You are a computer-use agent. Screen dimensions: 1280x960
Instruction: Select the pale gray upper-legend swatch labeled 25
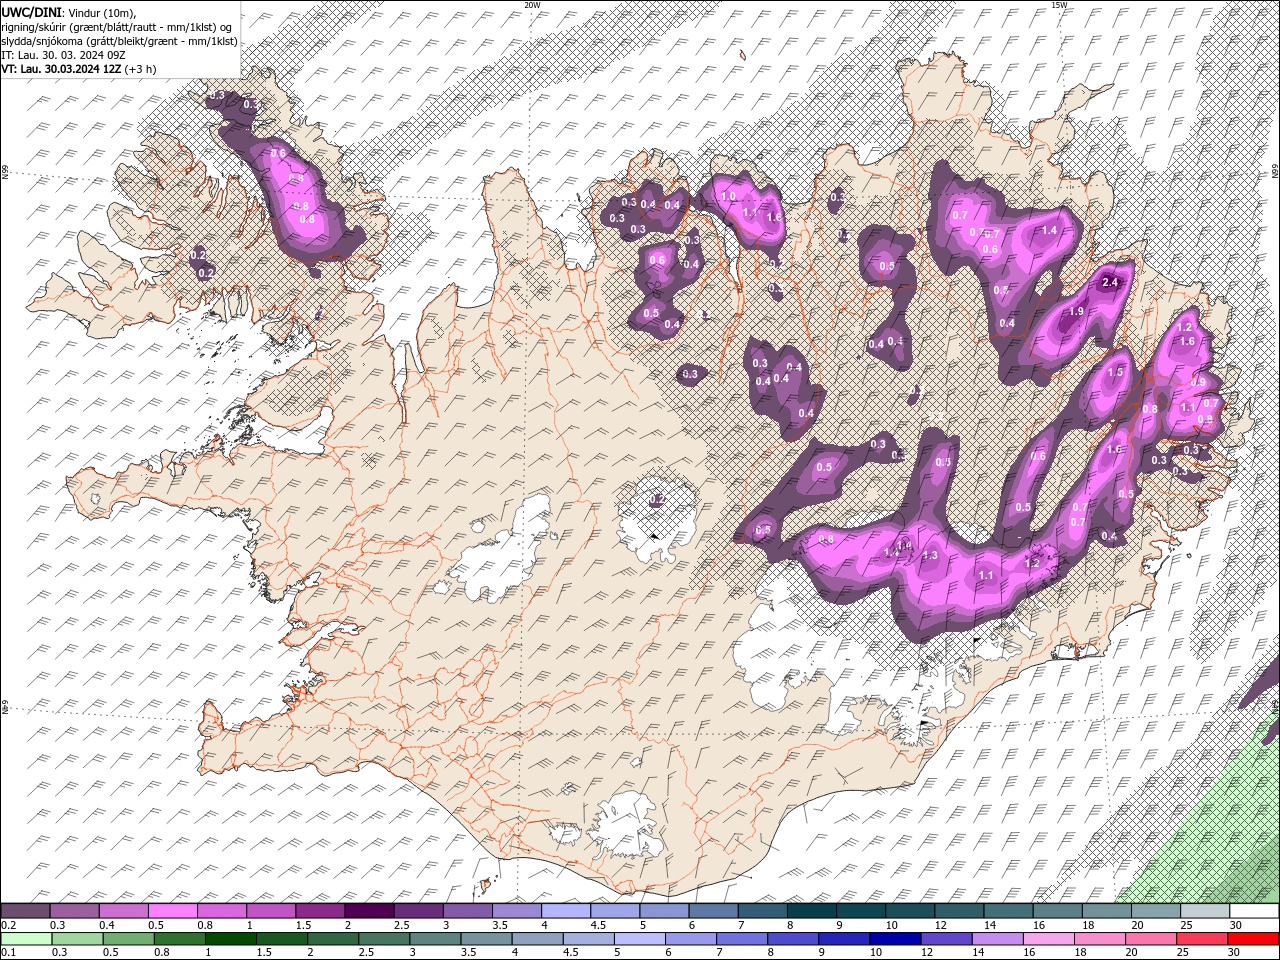tap(1205, 911)
